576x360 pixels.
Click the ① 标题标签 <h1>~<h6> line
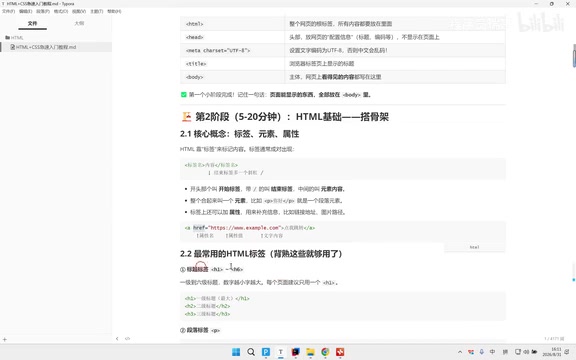click(x=212, y=269)
